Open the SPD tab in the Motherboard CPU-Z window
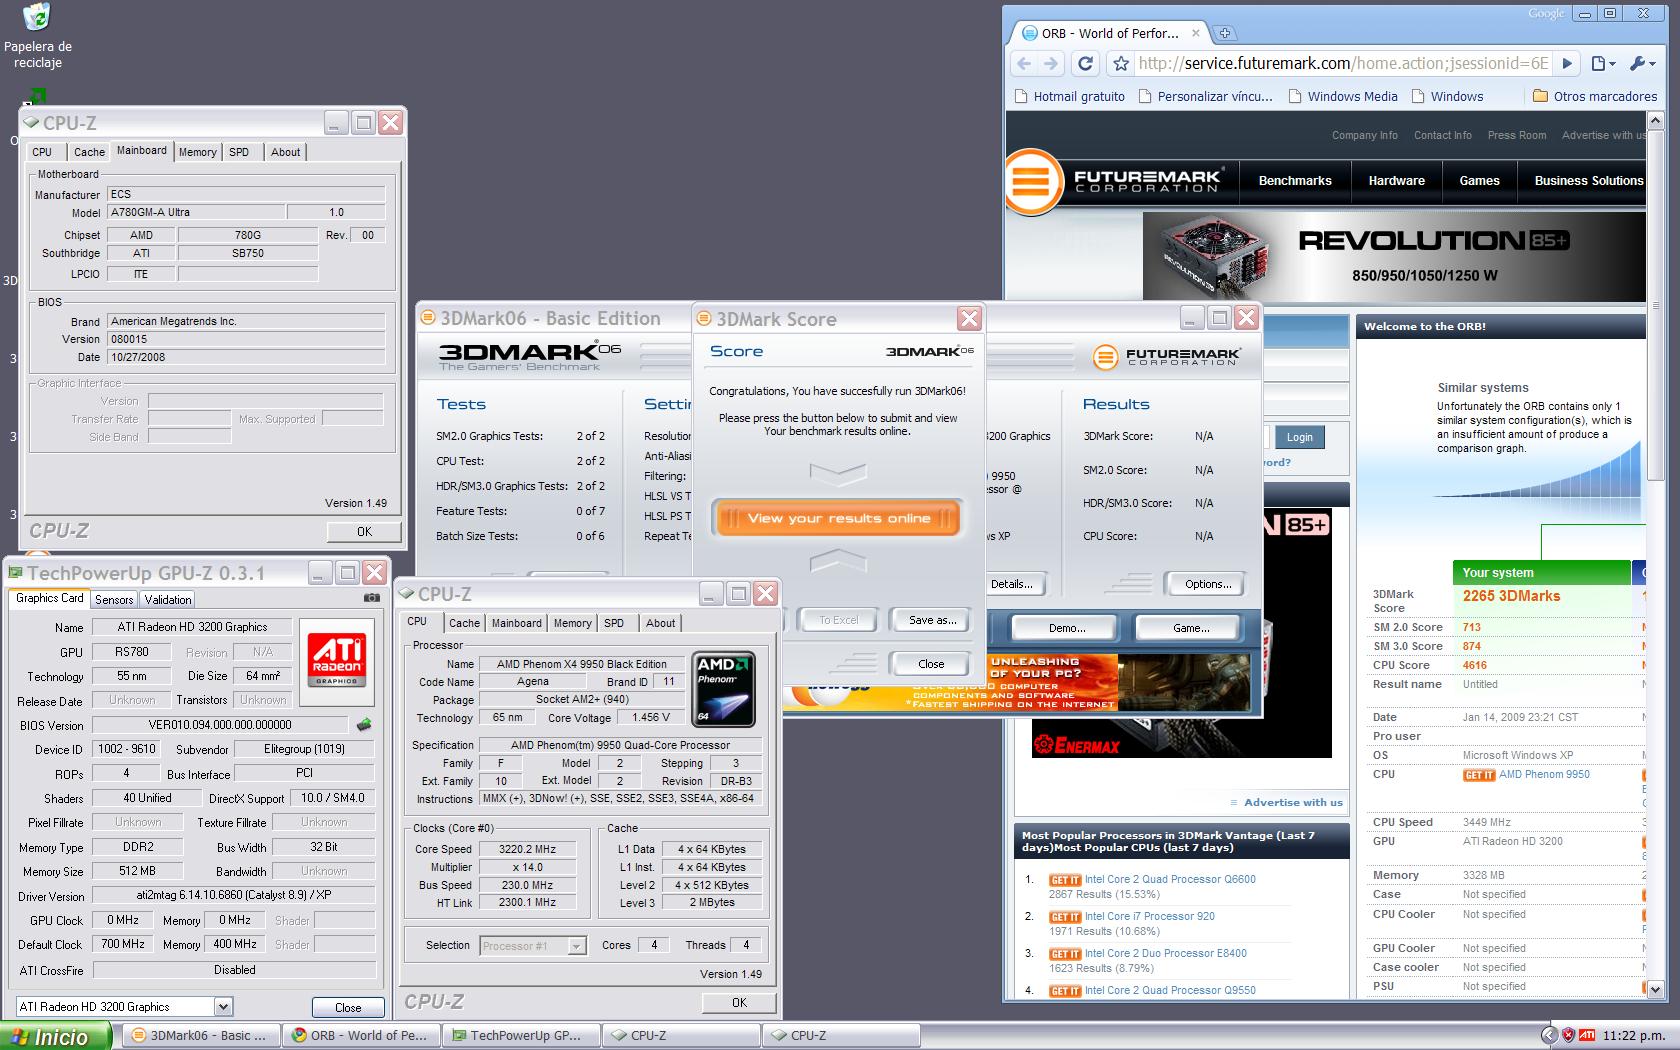Image resolution: width=1680 pixels, height=1050 pixels. pos(239,152)
